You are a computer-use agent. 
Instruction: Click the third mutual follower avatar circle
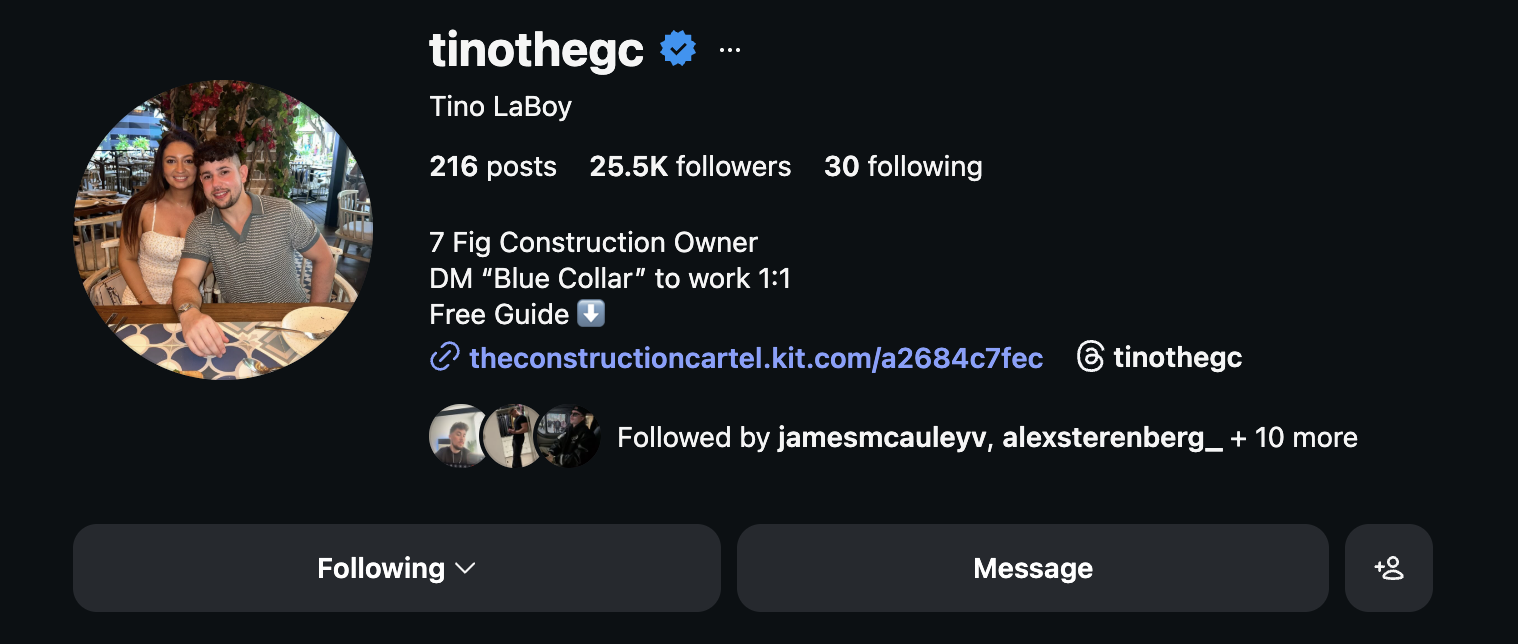point(568,436)
